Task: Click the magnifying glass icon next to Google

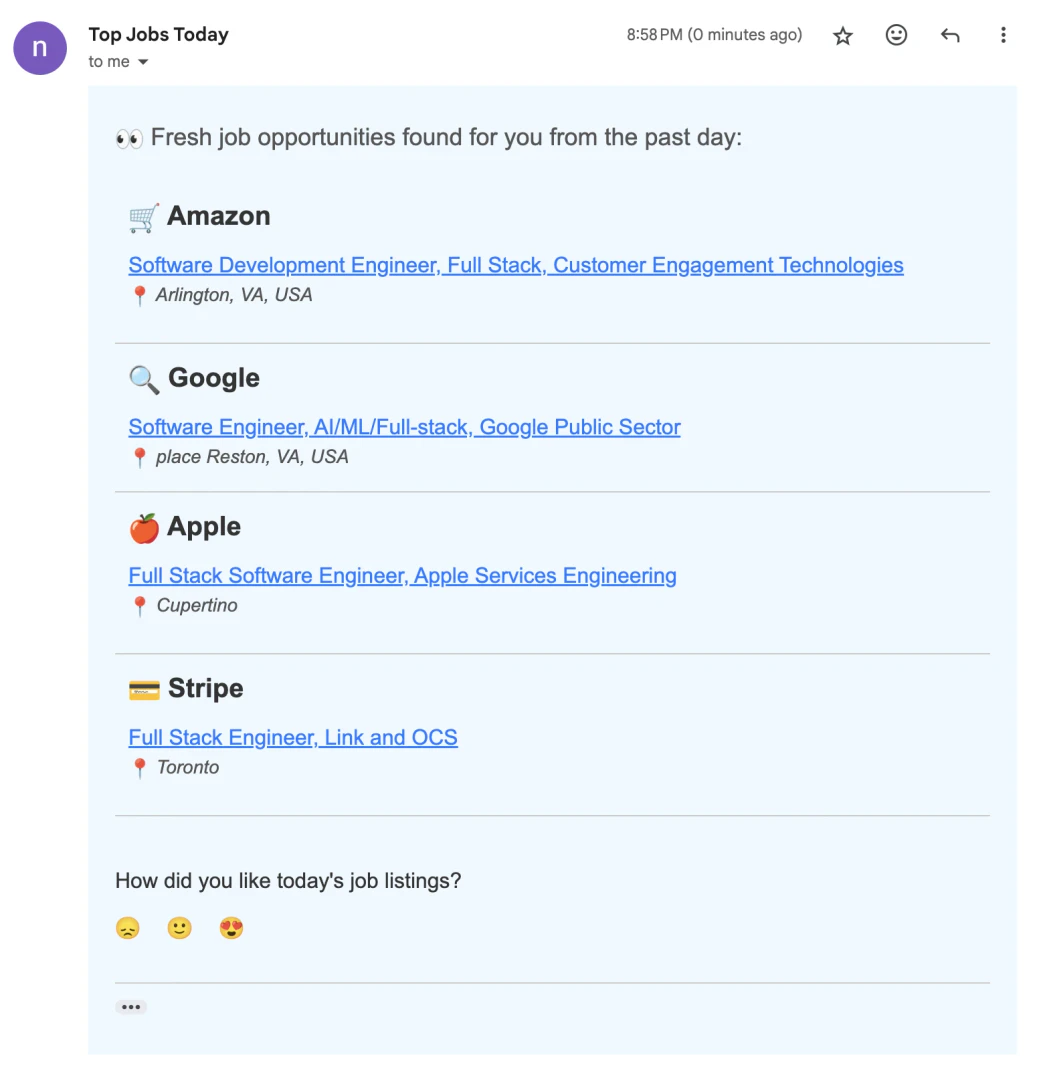Action: (141, 378)
